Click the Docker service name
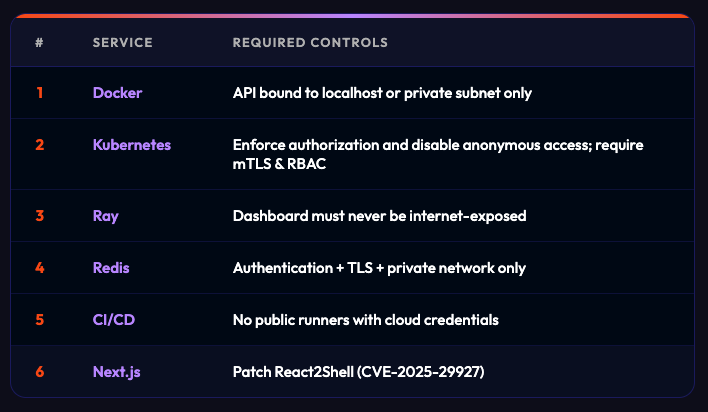The image size is (708, 412). 117,93
